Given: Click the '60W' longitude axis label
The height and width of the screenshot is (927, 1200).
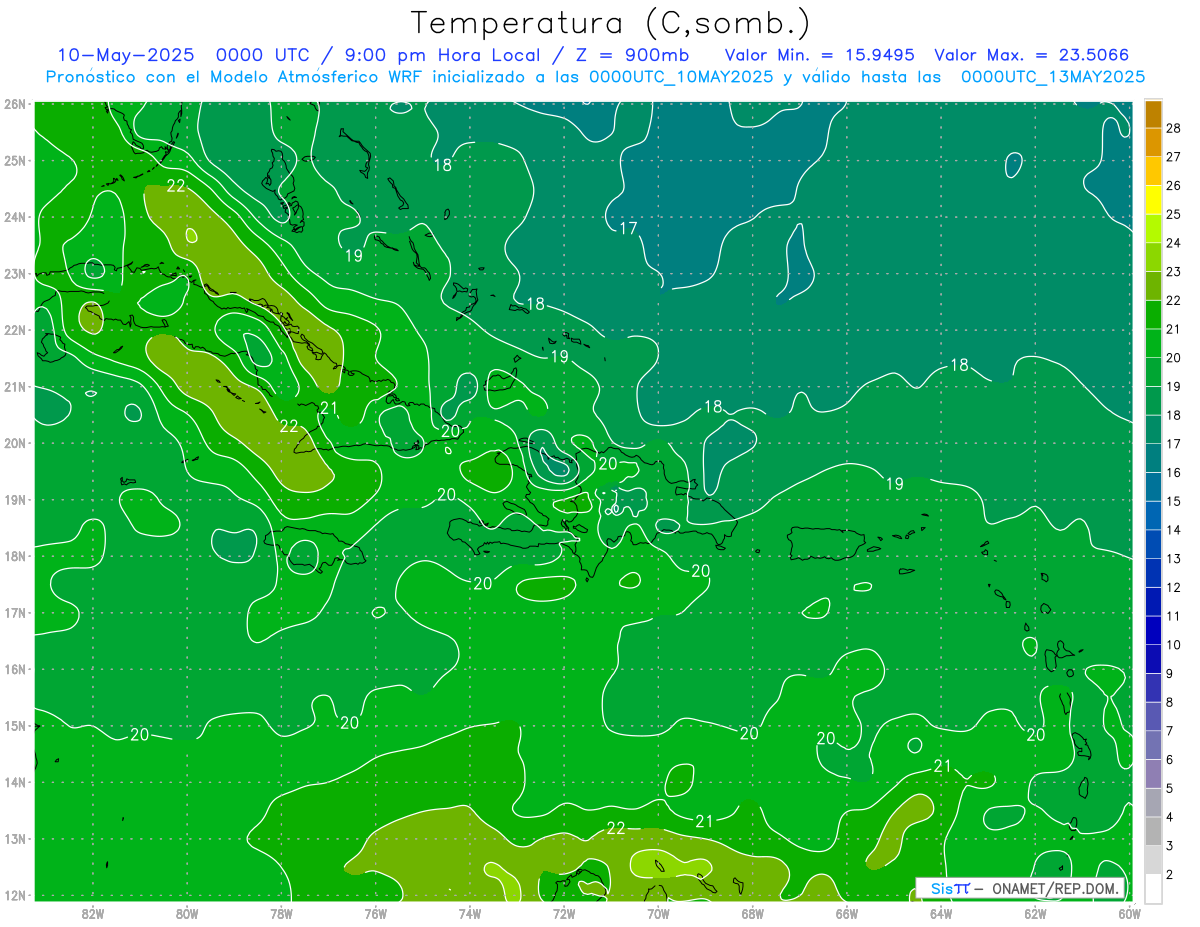Looking at the screenshot, I should point(1129,913).
